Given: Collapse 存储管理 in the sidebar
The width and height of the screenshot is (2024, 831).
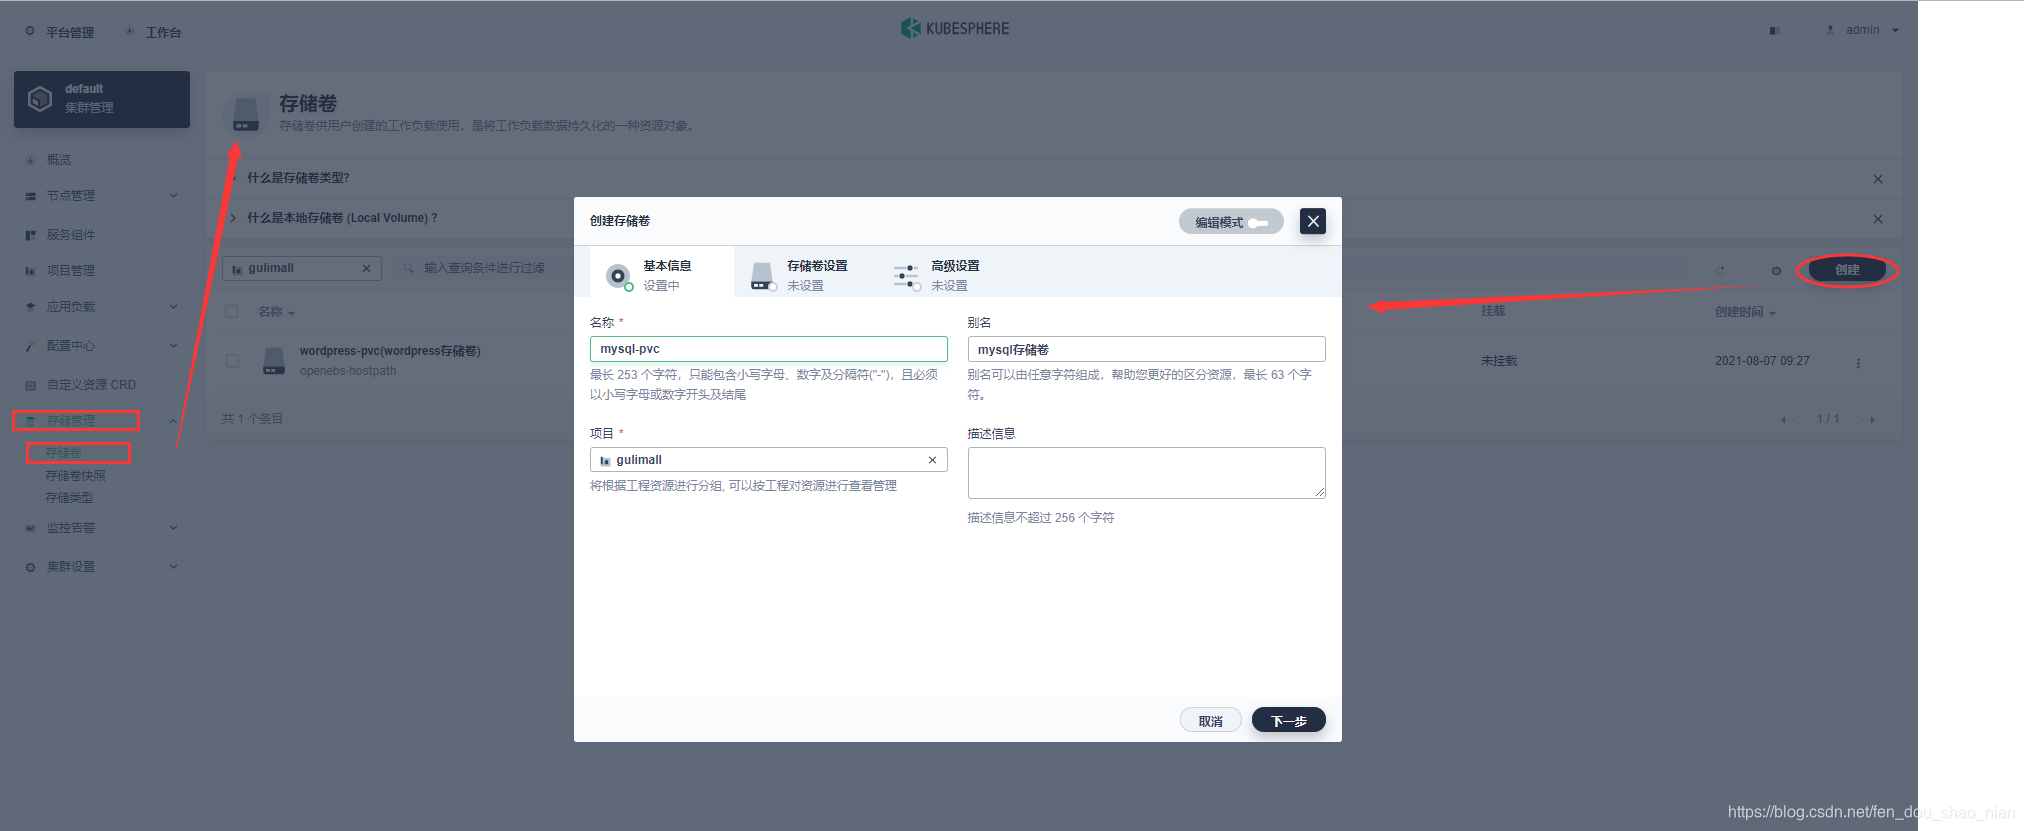Looking at the screenshot, I should point(102,421).
